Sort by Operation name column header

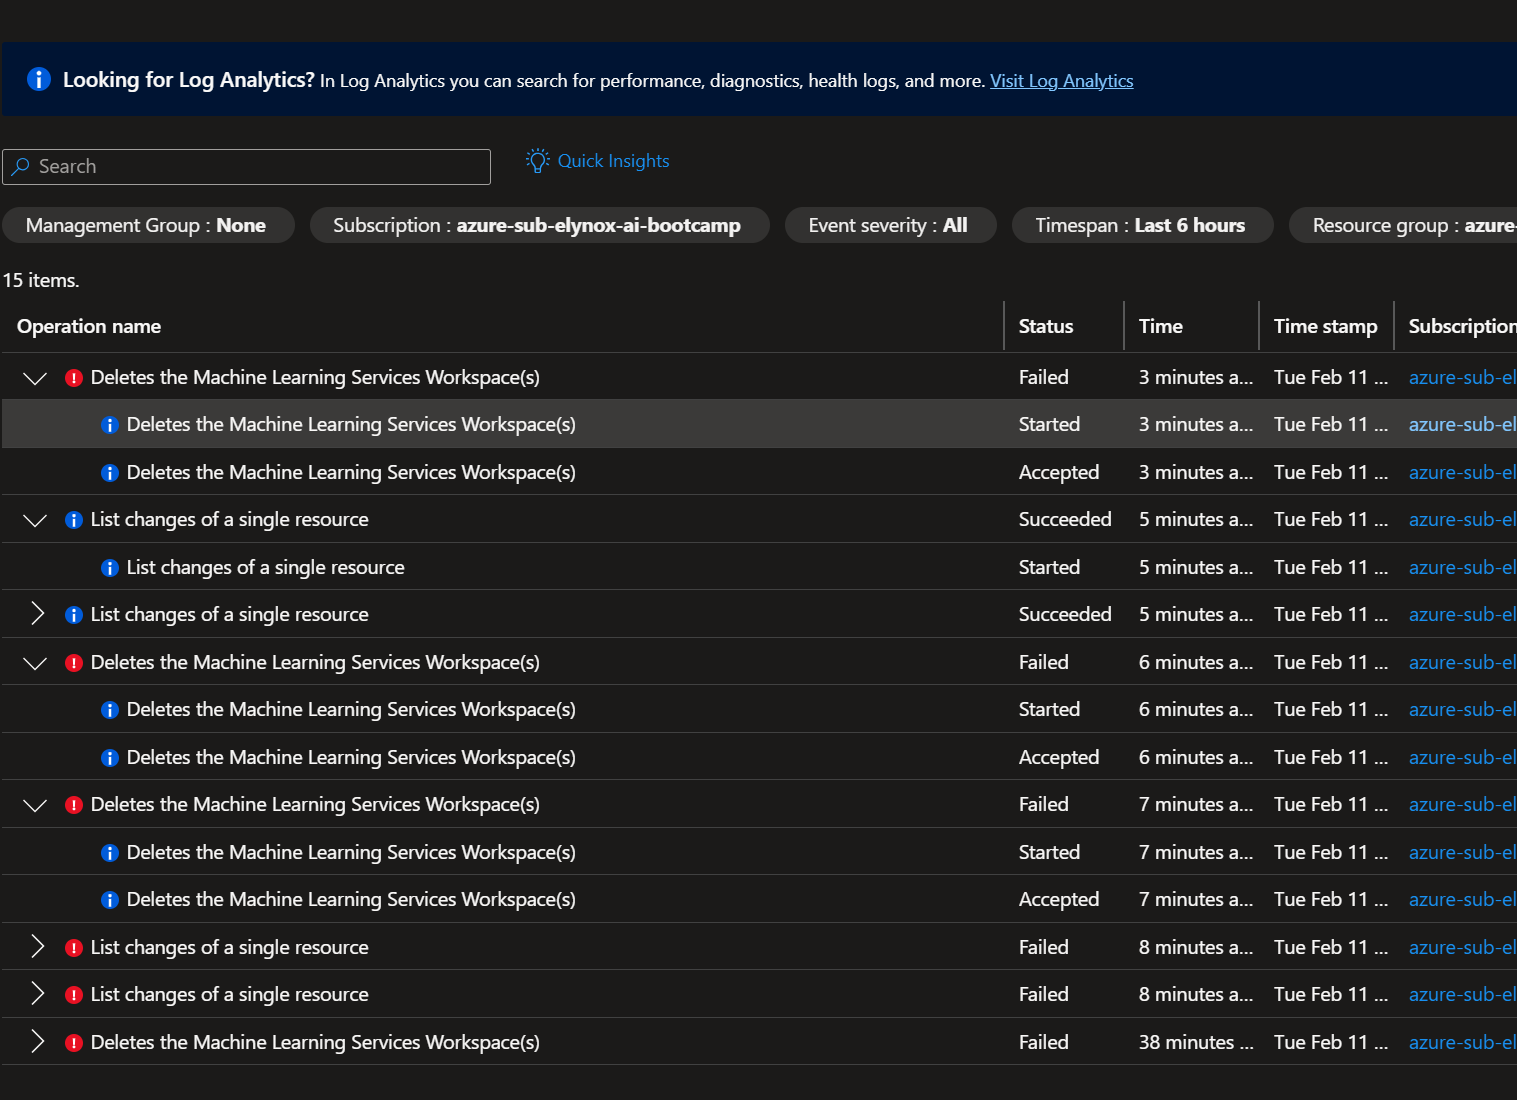[89, 326]
